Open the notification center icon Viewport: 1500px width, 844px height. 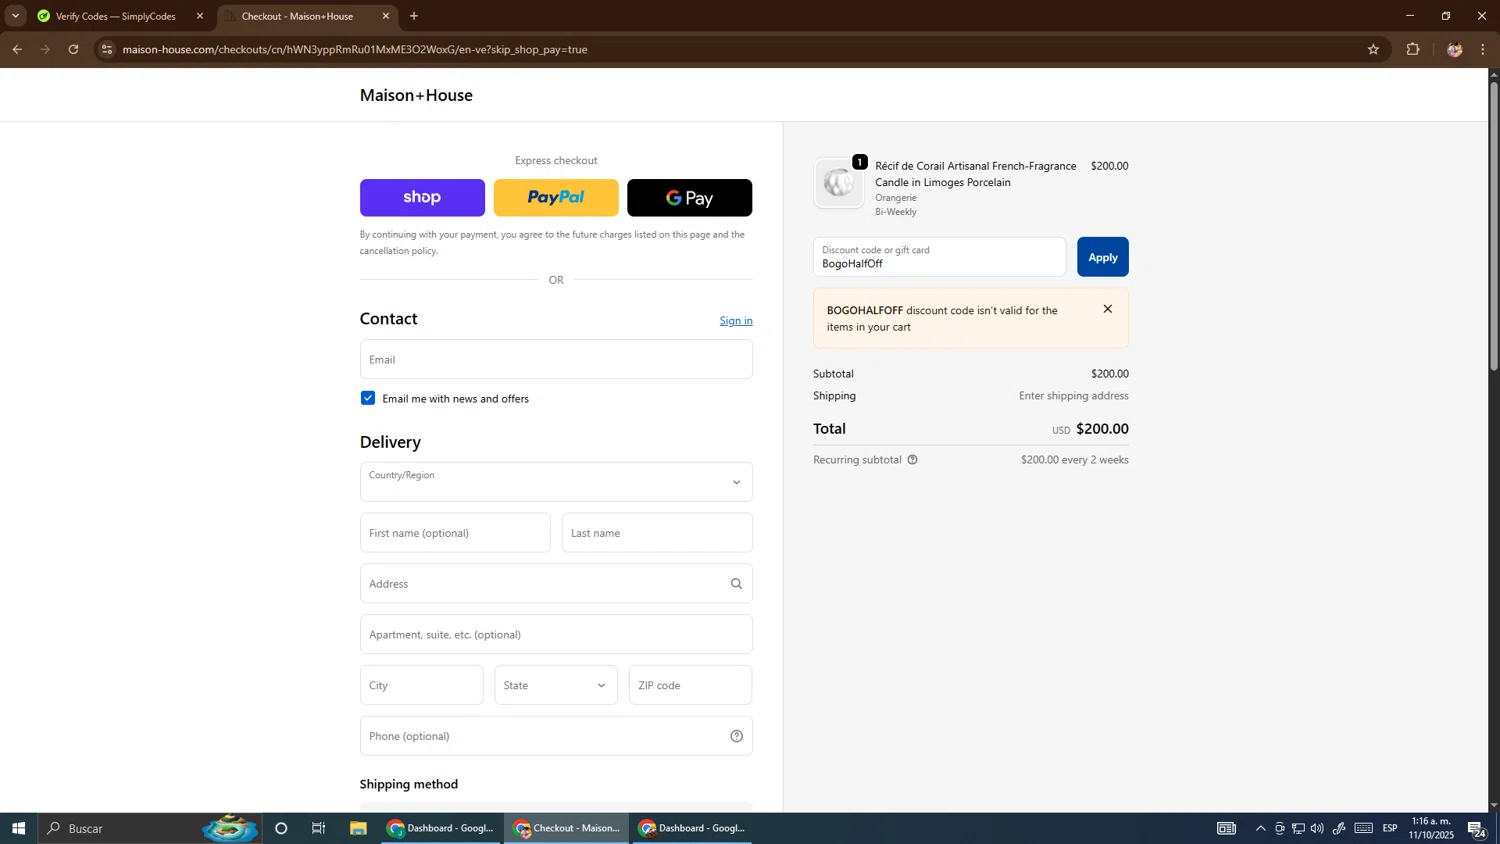[1476, 828]
